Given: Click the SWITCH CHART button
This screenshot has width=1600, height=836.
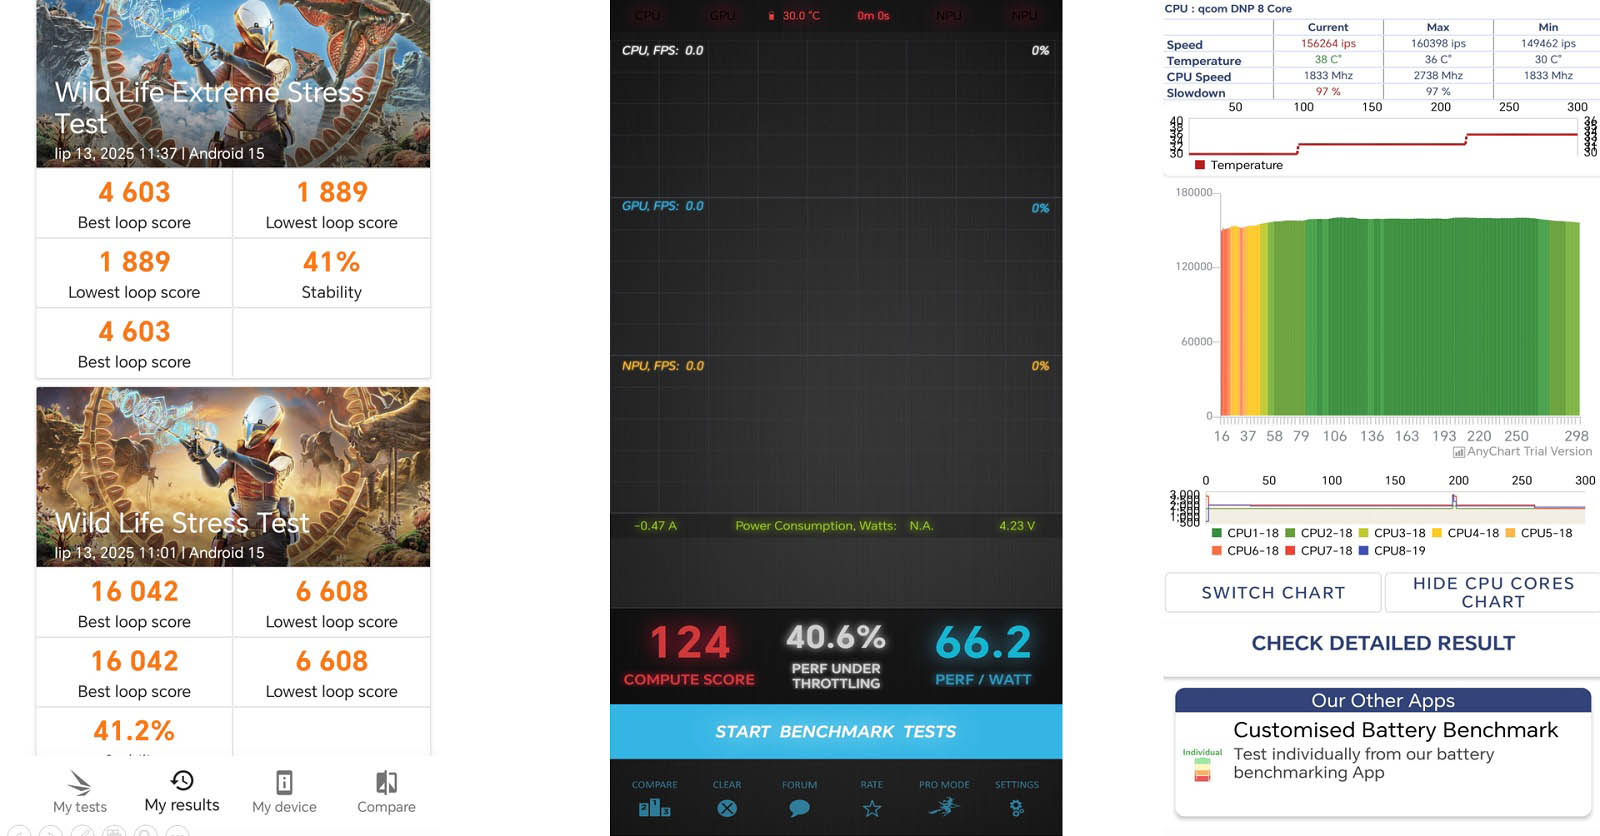Looking at the screenshot, I should coord(1273,593).
